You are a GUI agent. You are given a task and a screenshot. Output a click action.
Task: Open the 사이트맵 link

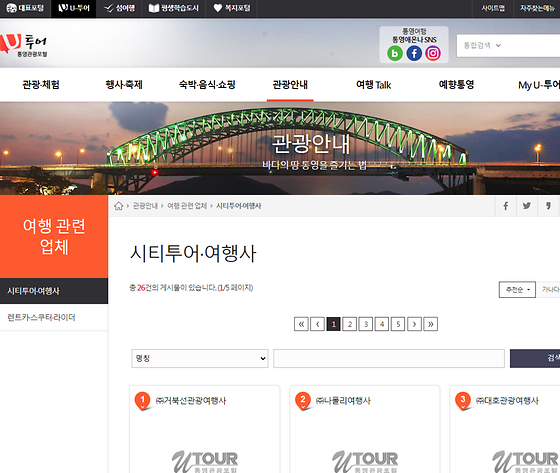coord(493,8)
